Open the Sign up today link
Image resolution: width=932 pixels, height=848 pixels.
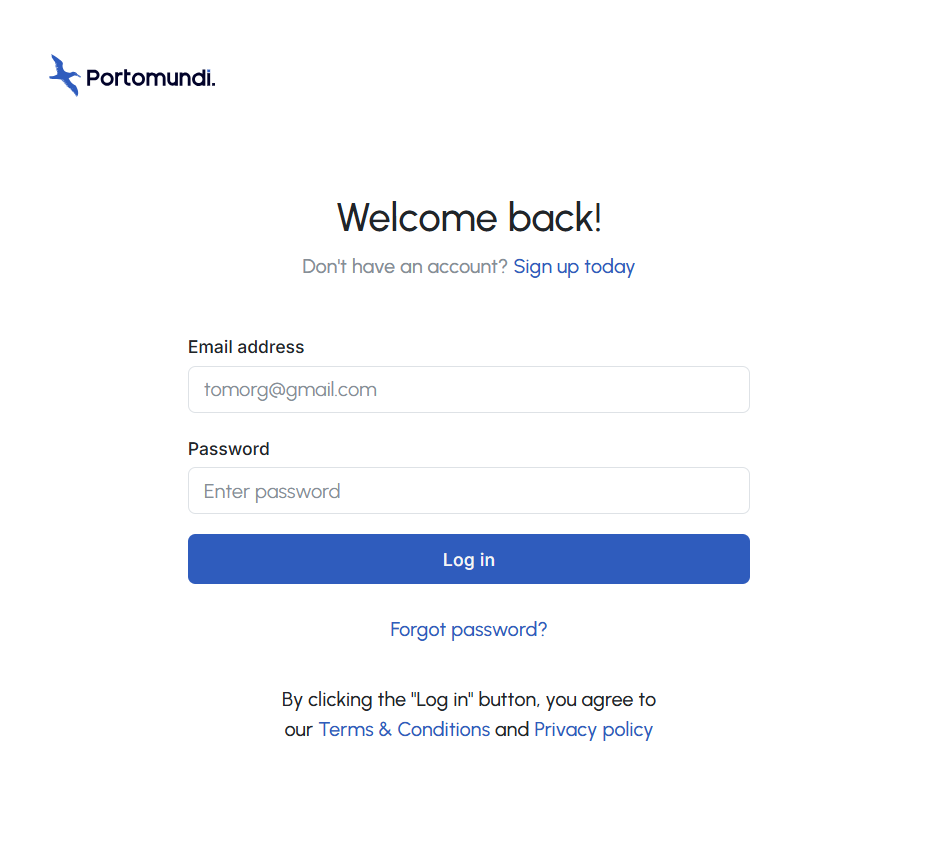click(574, 267)
